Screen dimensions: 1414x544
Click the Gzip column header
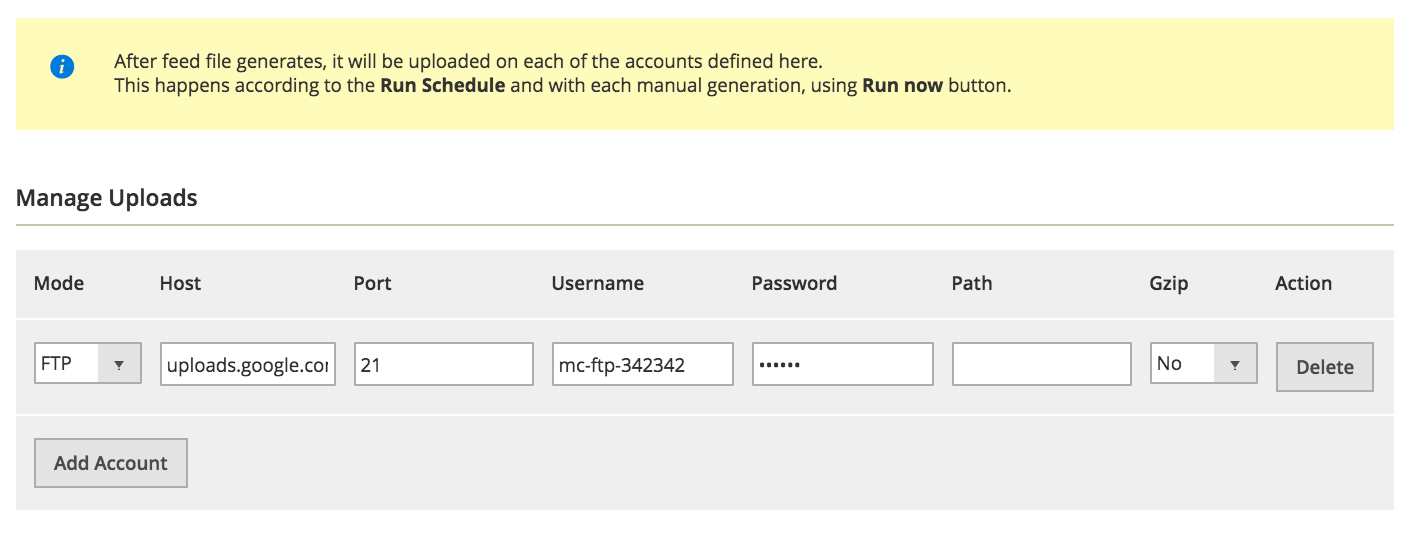pos(1169,283)
